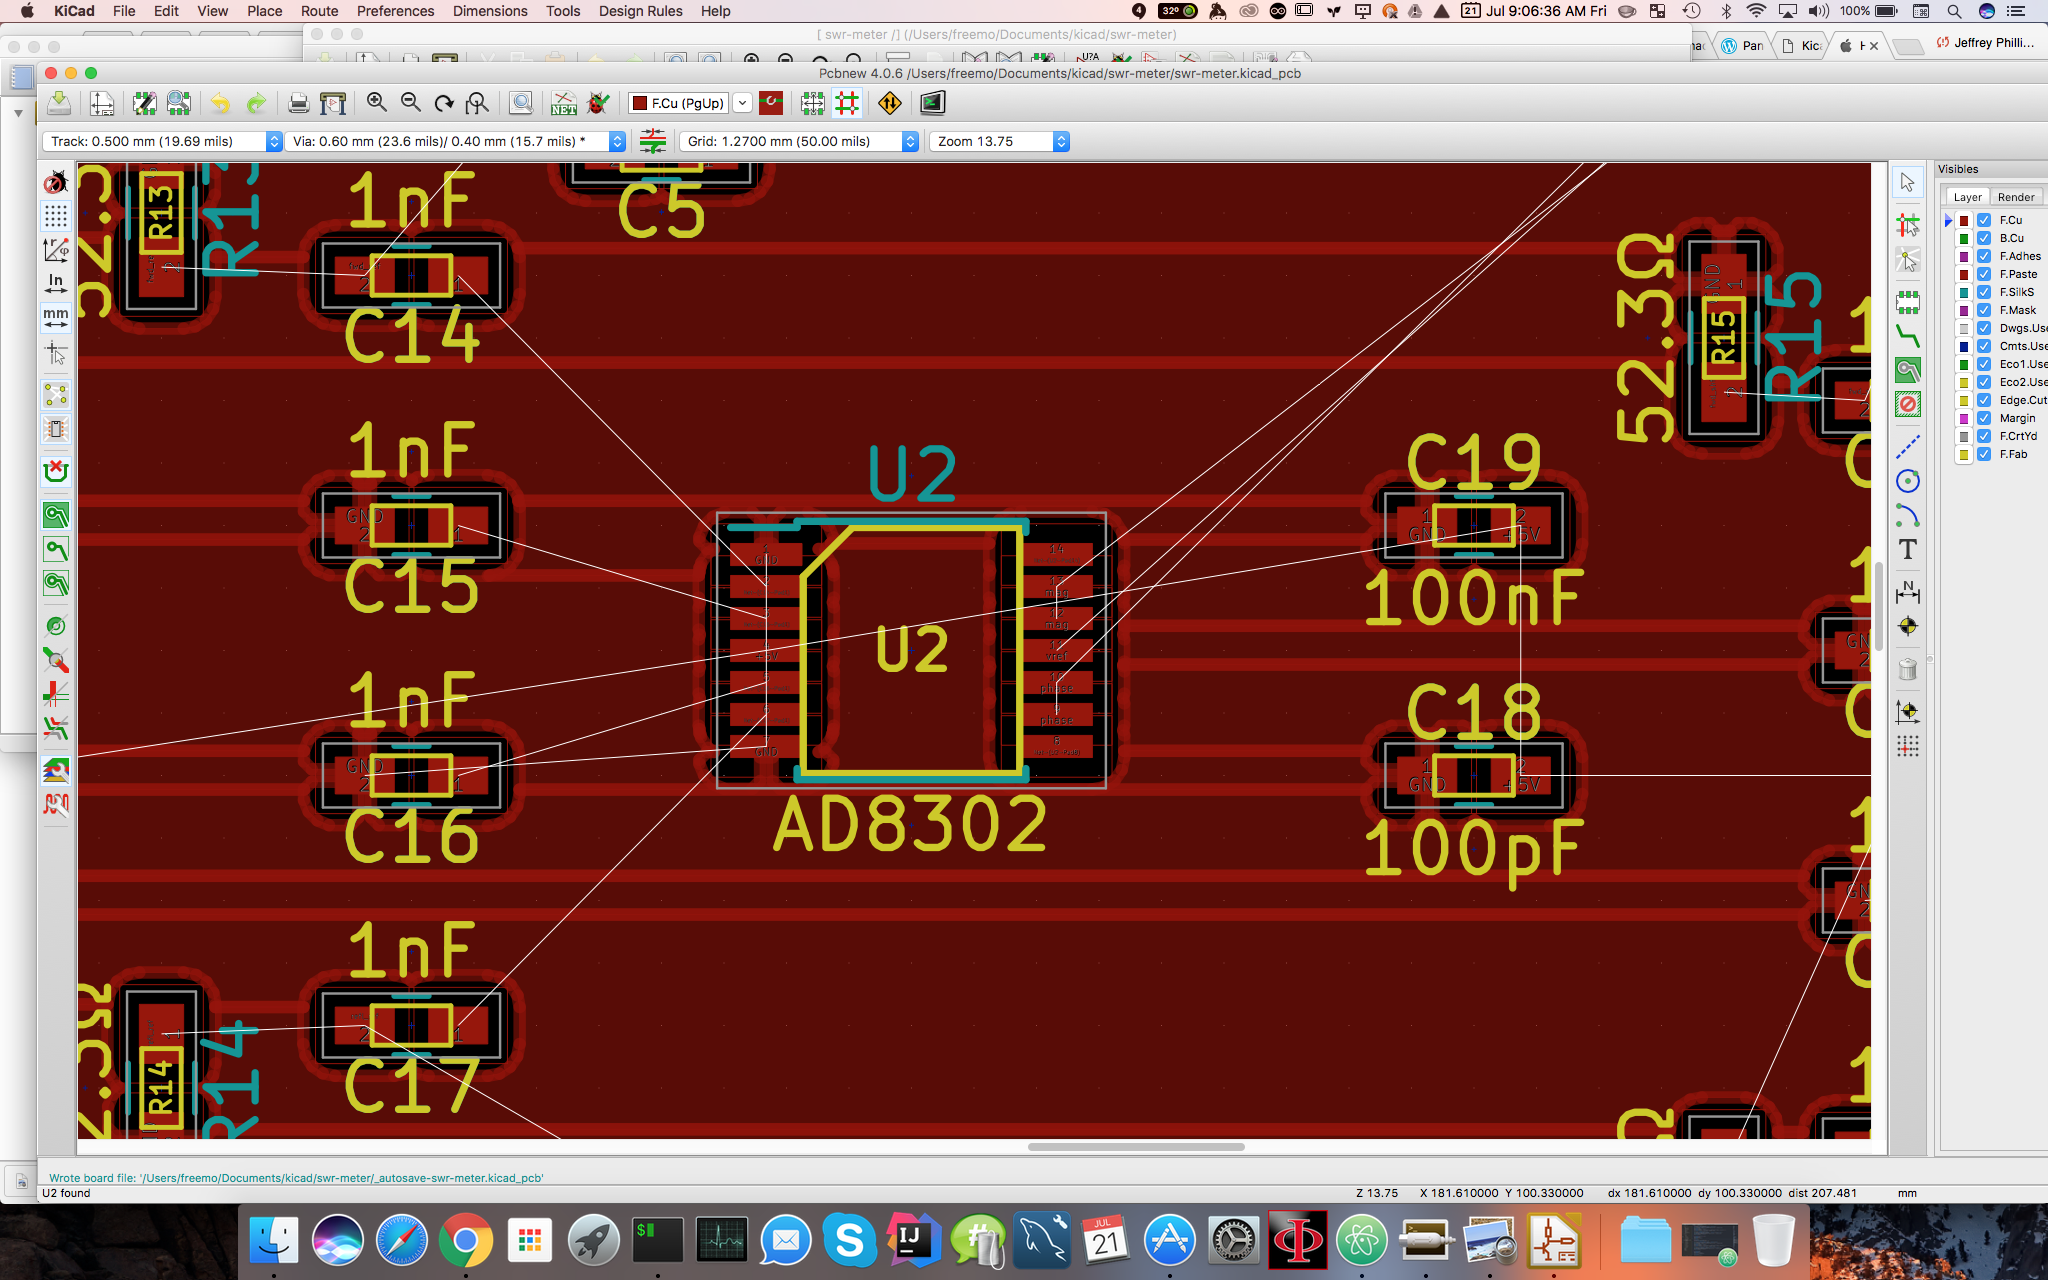2048x1280 pixels.
Task: Toggle Edge.Cuts layer visibility checkbox
Action: 1984,400
